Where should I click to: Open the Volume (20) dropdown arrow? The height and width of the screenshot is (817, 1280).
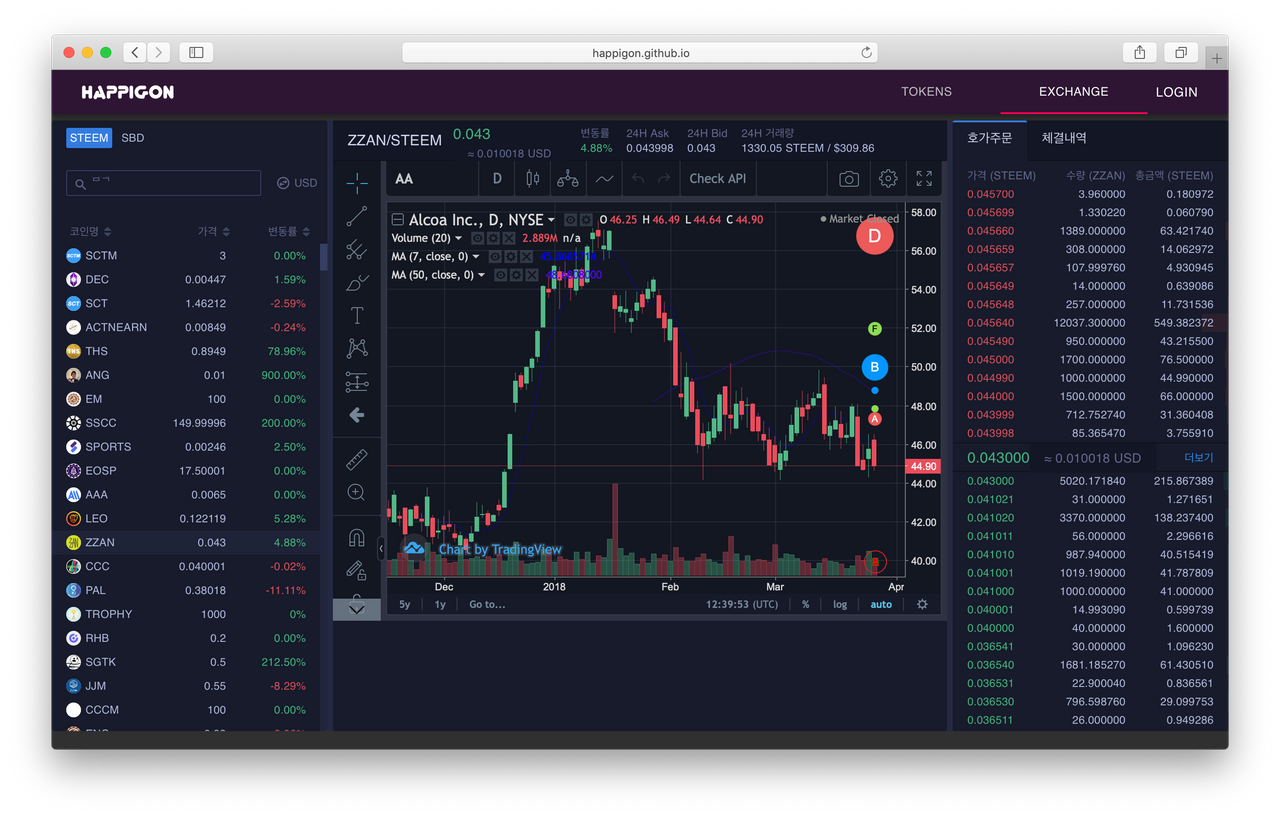click(x=459, y=238)
